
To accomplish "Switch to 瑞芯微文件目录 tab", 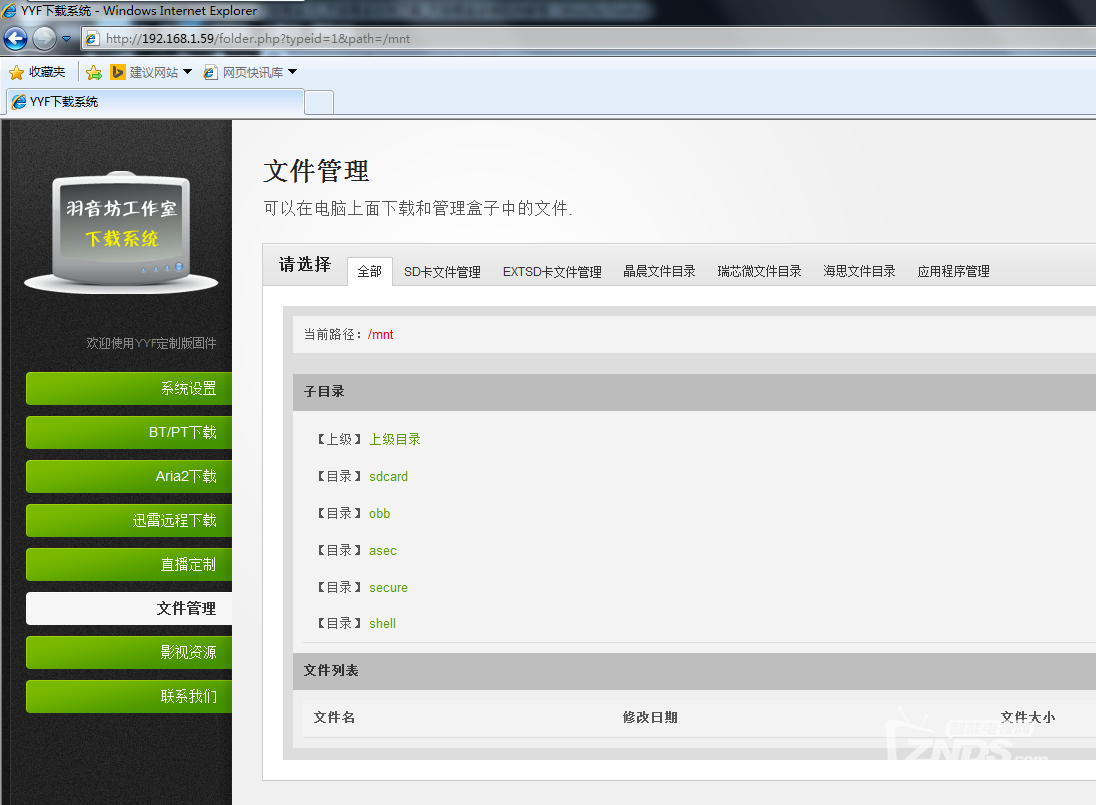I will (759, 271).
